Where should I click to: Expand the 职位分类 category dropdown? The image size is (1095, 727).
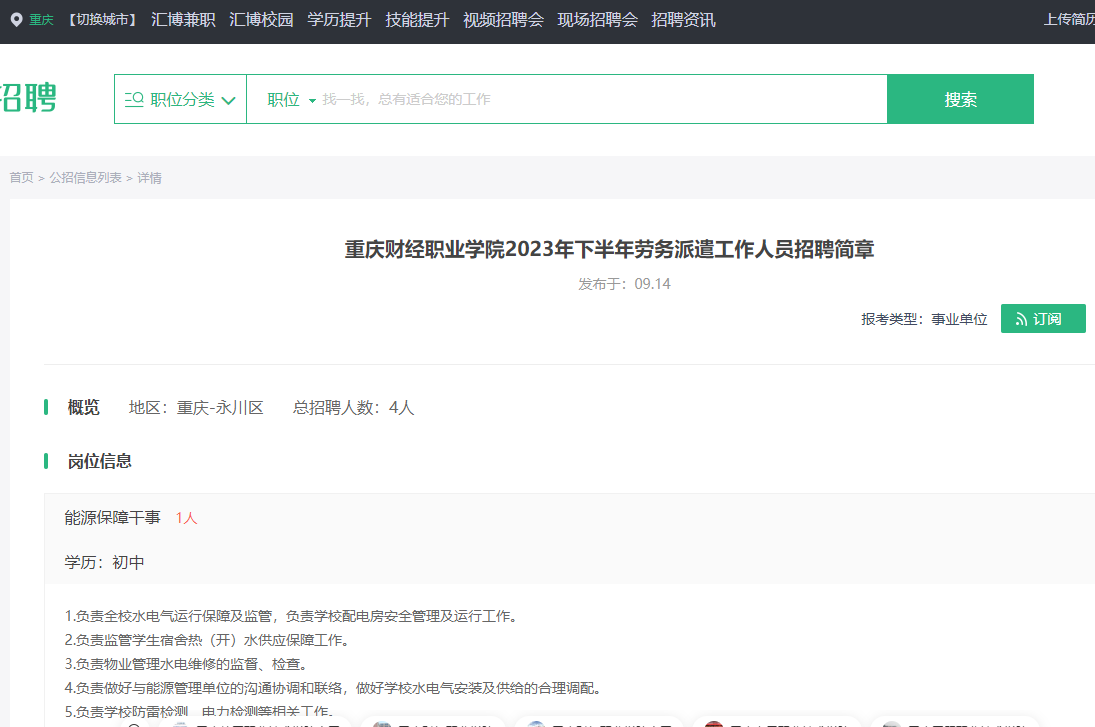180,99
